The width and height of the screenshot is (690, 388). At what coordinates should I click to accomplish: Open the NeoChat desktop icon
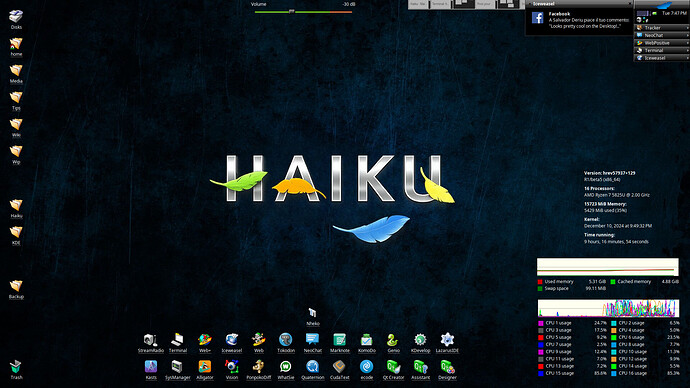pos(312,340)
